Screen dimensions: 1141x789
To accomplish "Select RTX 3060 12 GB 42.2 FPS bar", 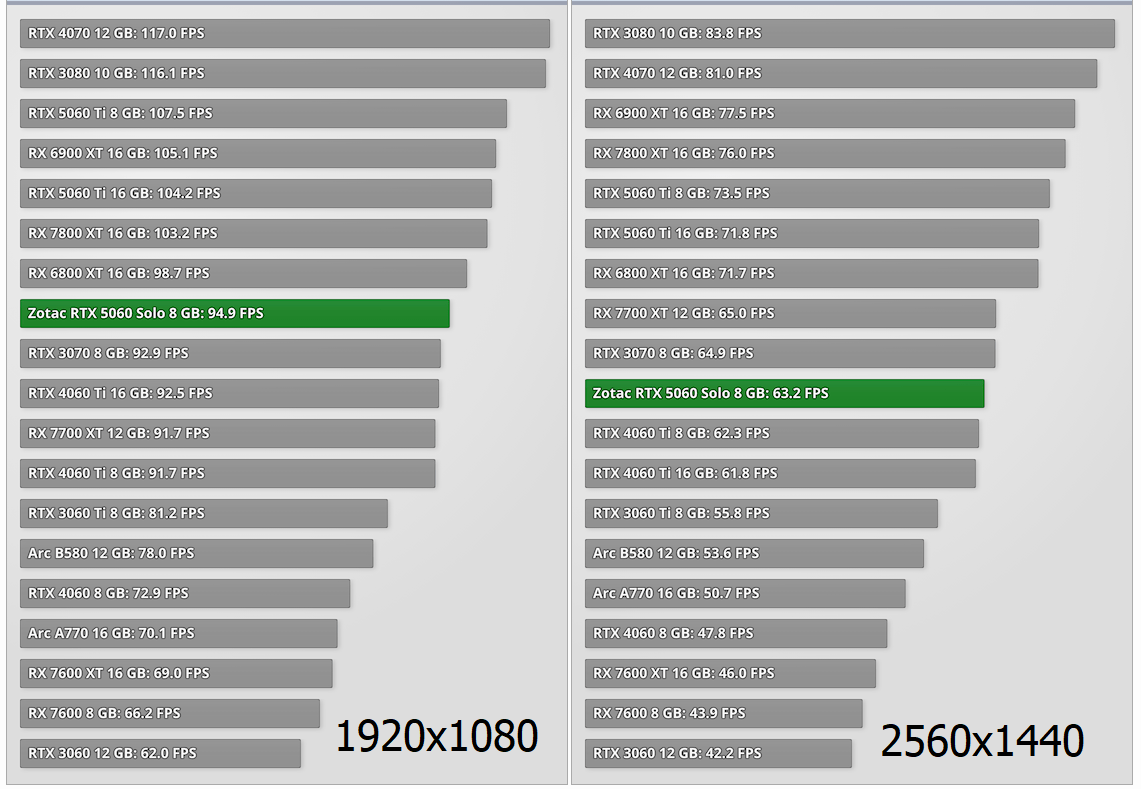I will pyautogui.click(x=718, y=754).
